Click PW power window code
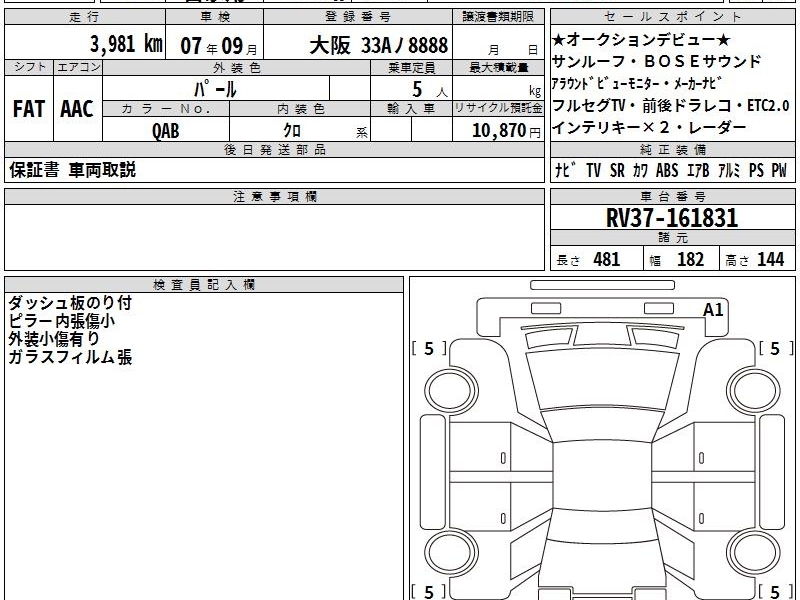Image resolution: width=800 pixels, height=600 pixels. pos(779,170)
